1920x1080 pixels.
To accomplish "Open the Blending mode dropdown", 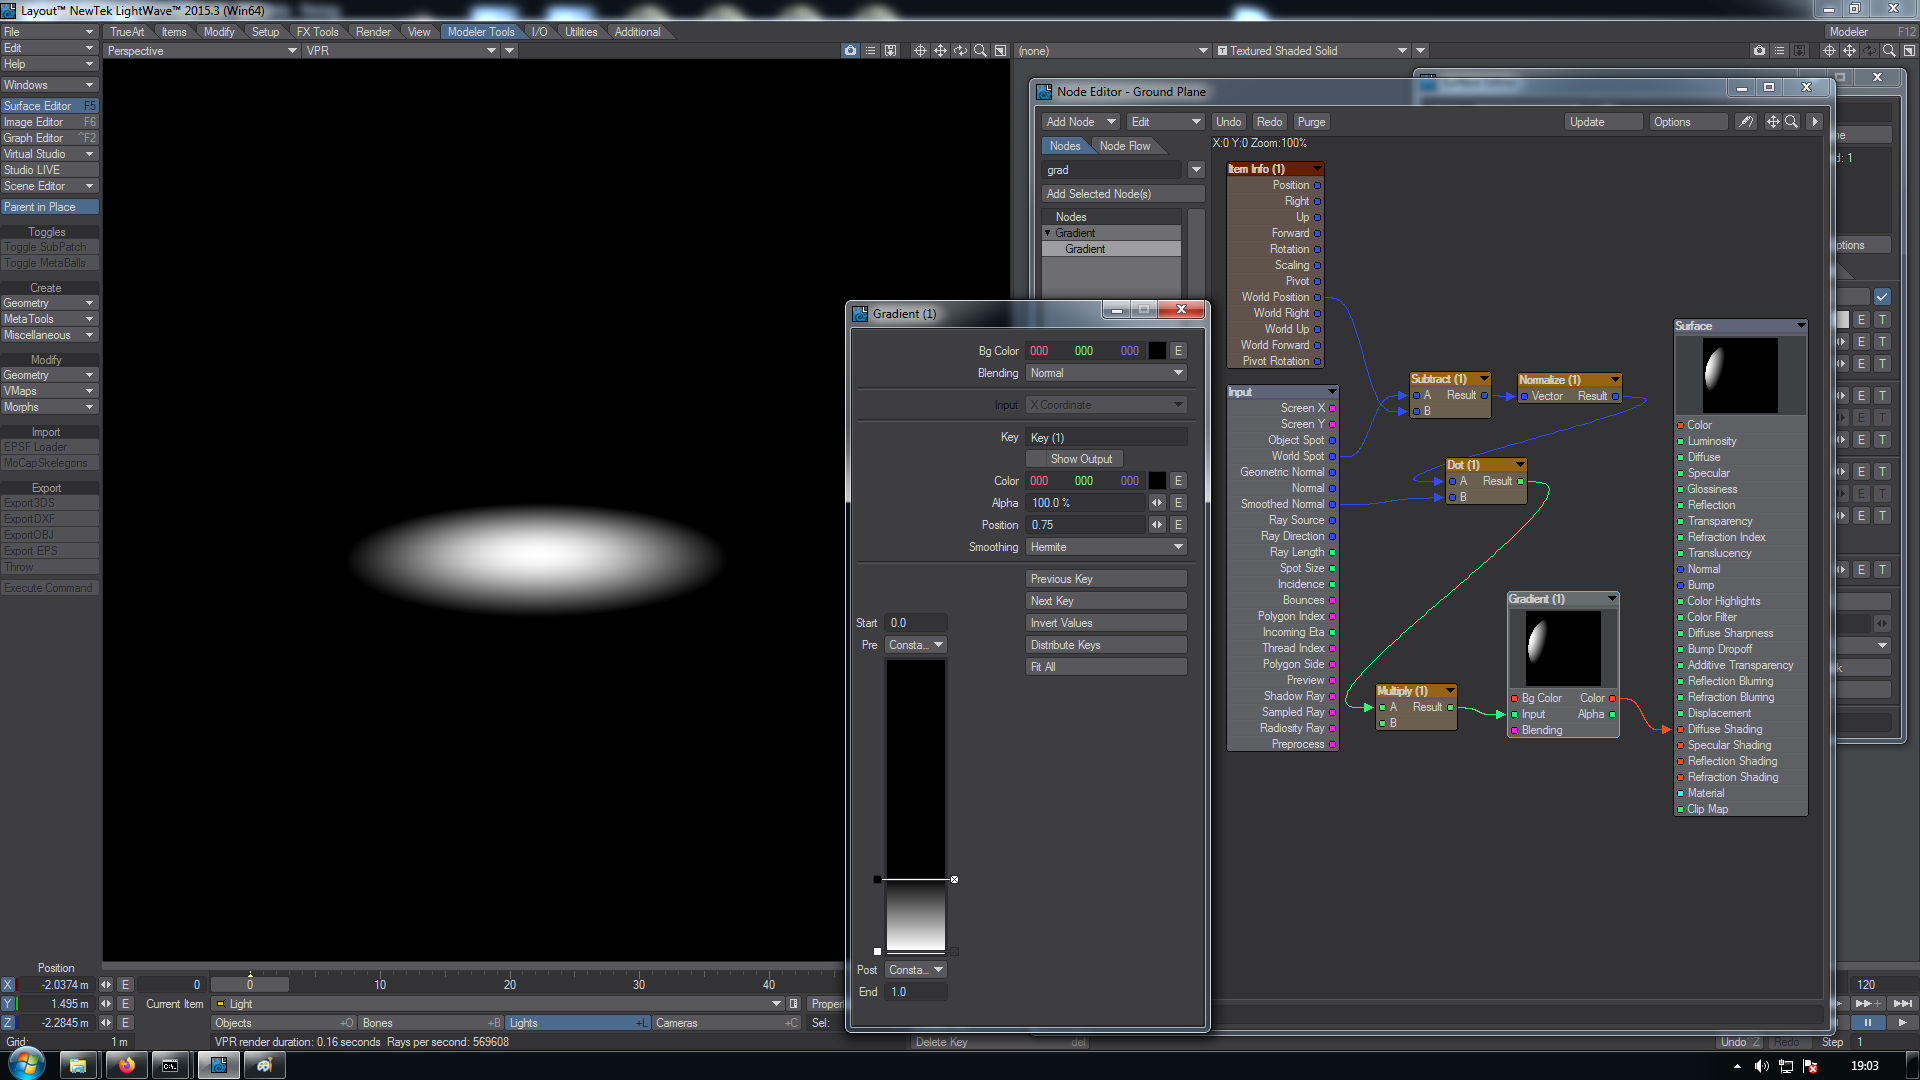I will (x=1106, y=373).
